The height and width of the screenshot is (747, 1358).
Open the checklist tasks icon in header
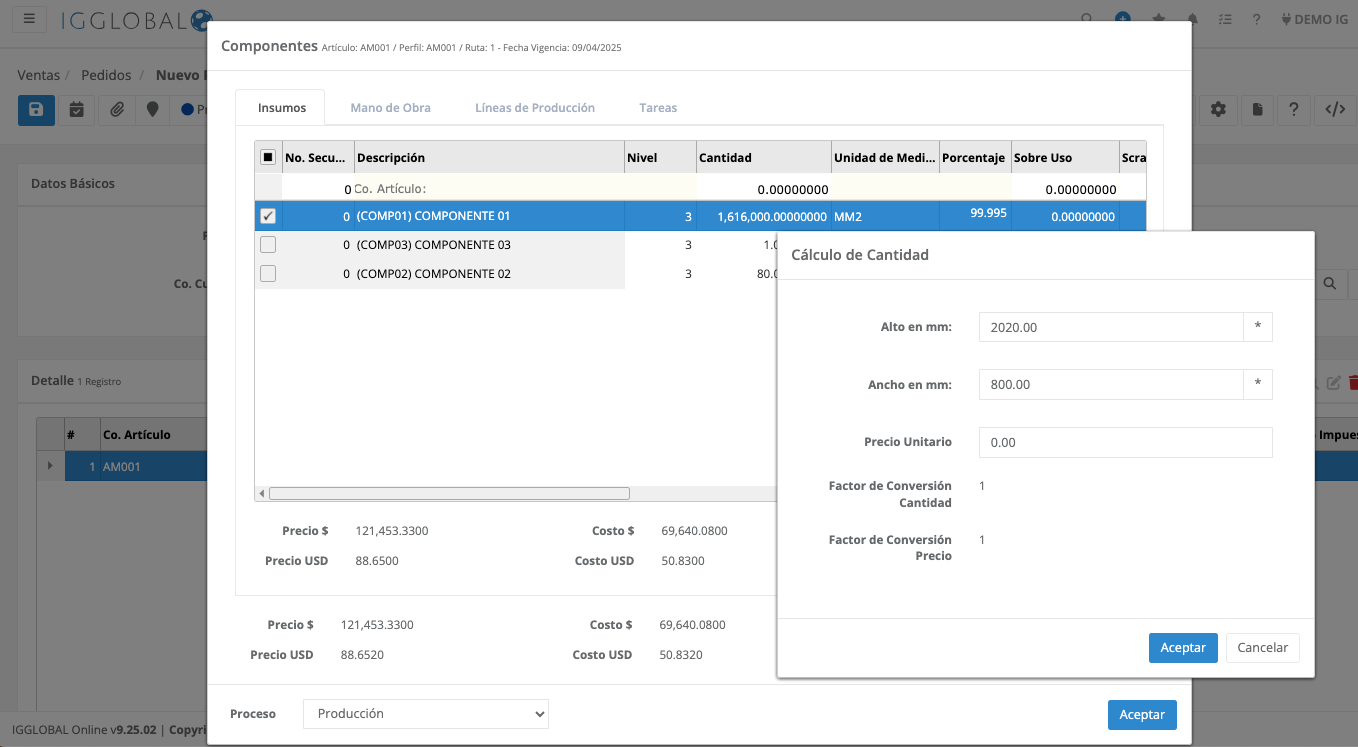tap(1226, 19)
